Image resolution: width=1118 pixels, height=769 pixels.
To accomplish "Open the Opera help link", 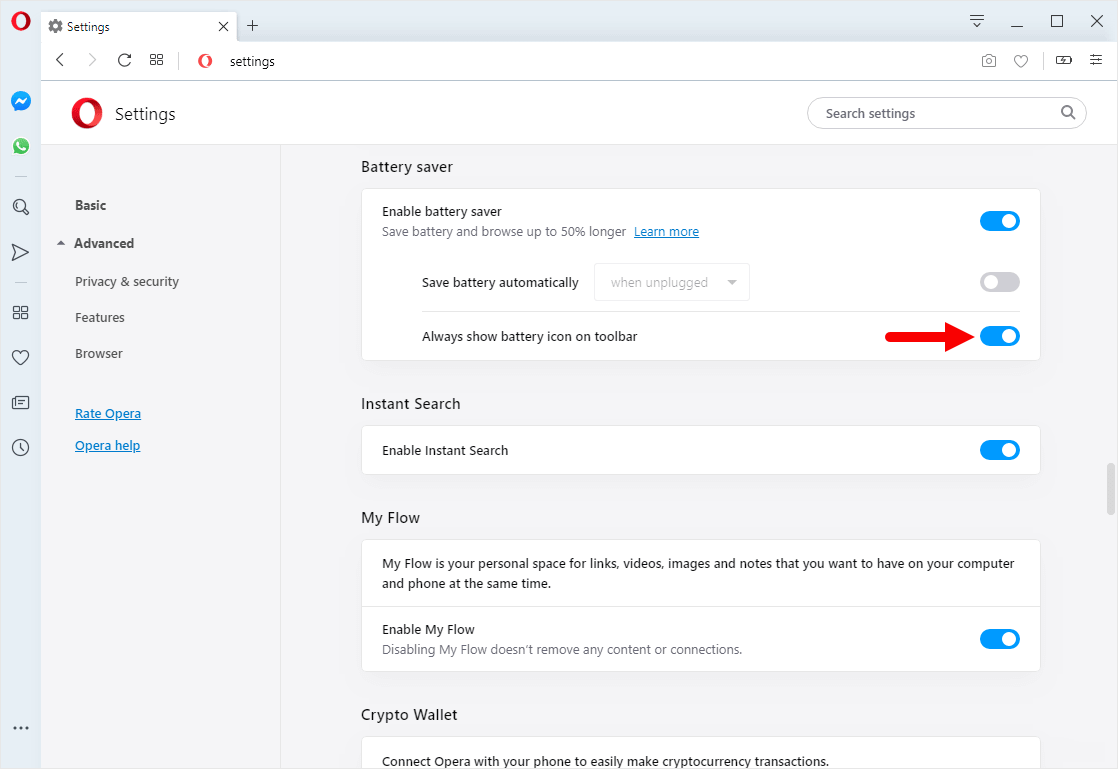I will [108, 445].
